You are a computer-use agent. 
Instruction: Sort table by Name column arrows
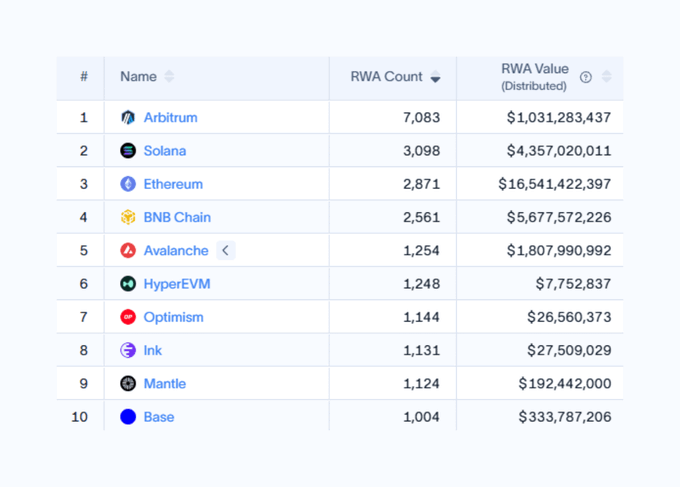[170, 77]
